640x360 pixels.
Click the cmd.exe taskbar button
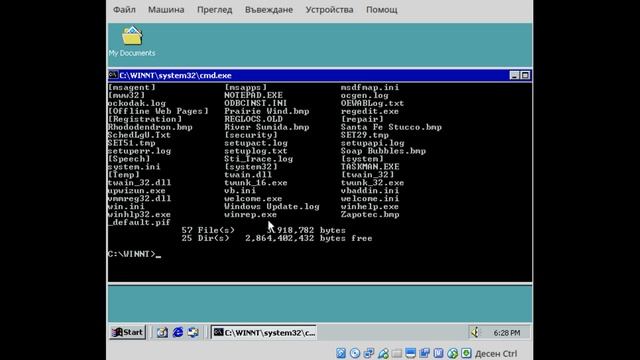[x=264, y=333]
